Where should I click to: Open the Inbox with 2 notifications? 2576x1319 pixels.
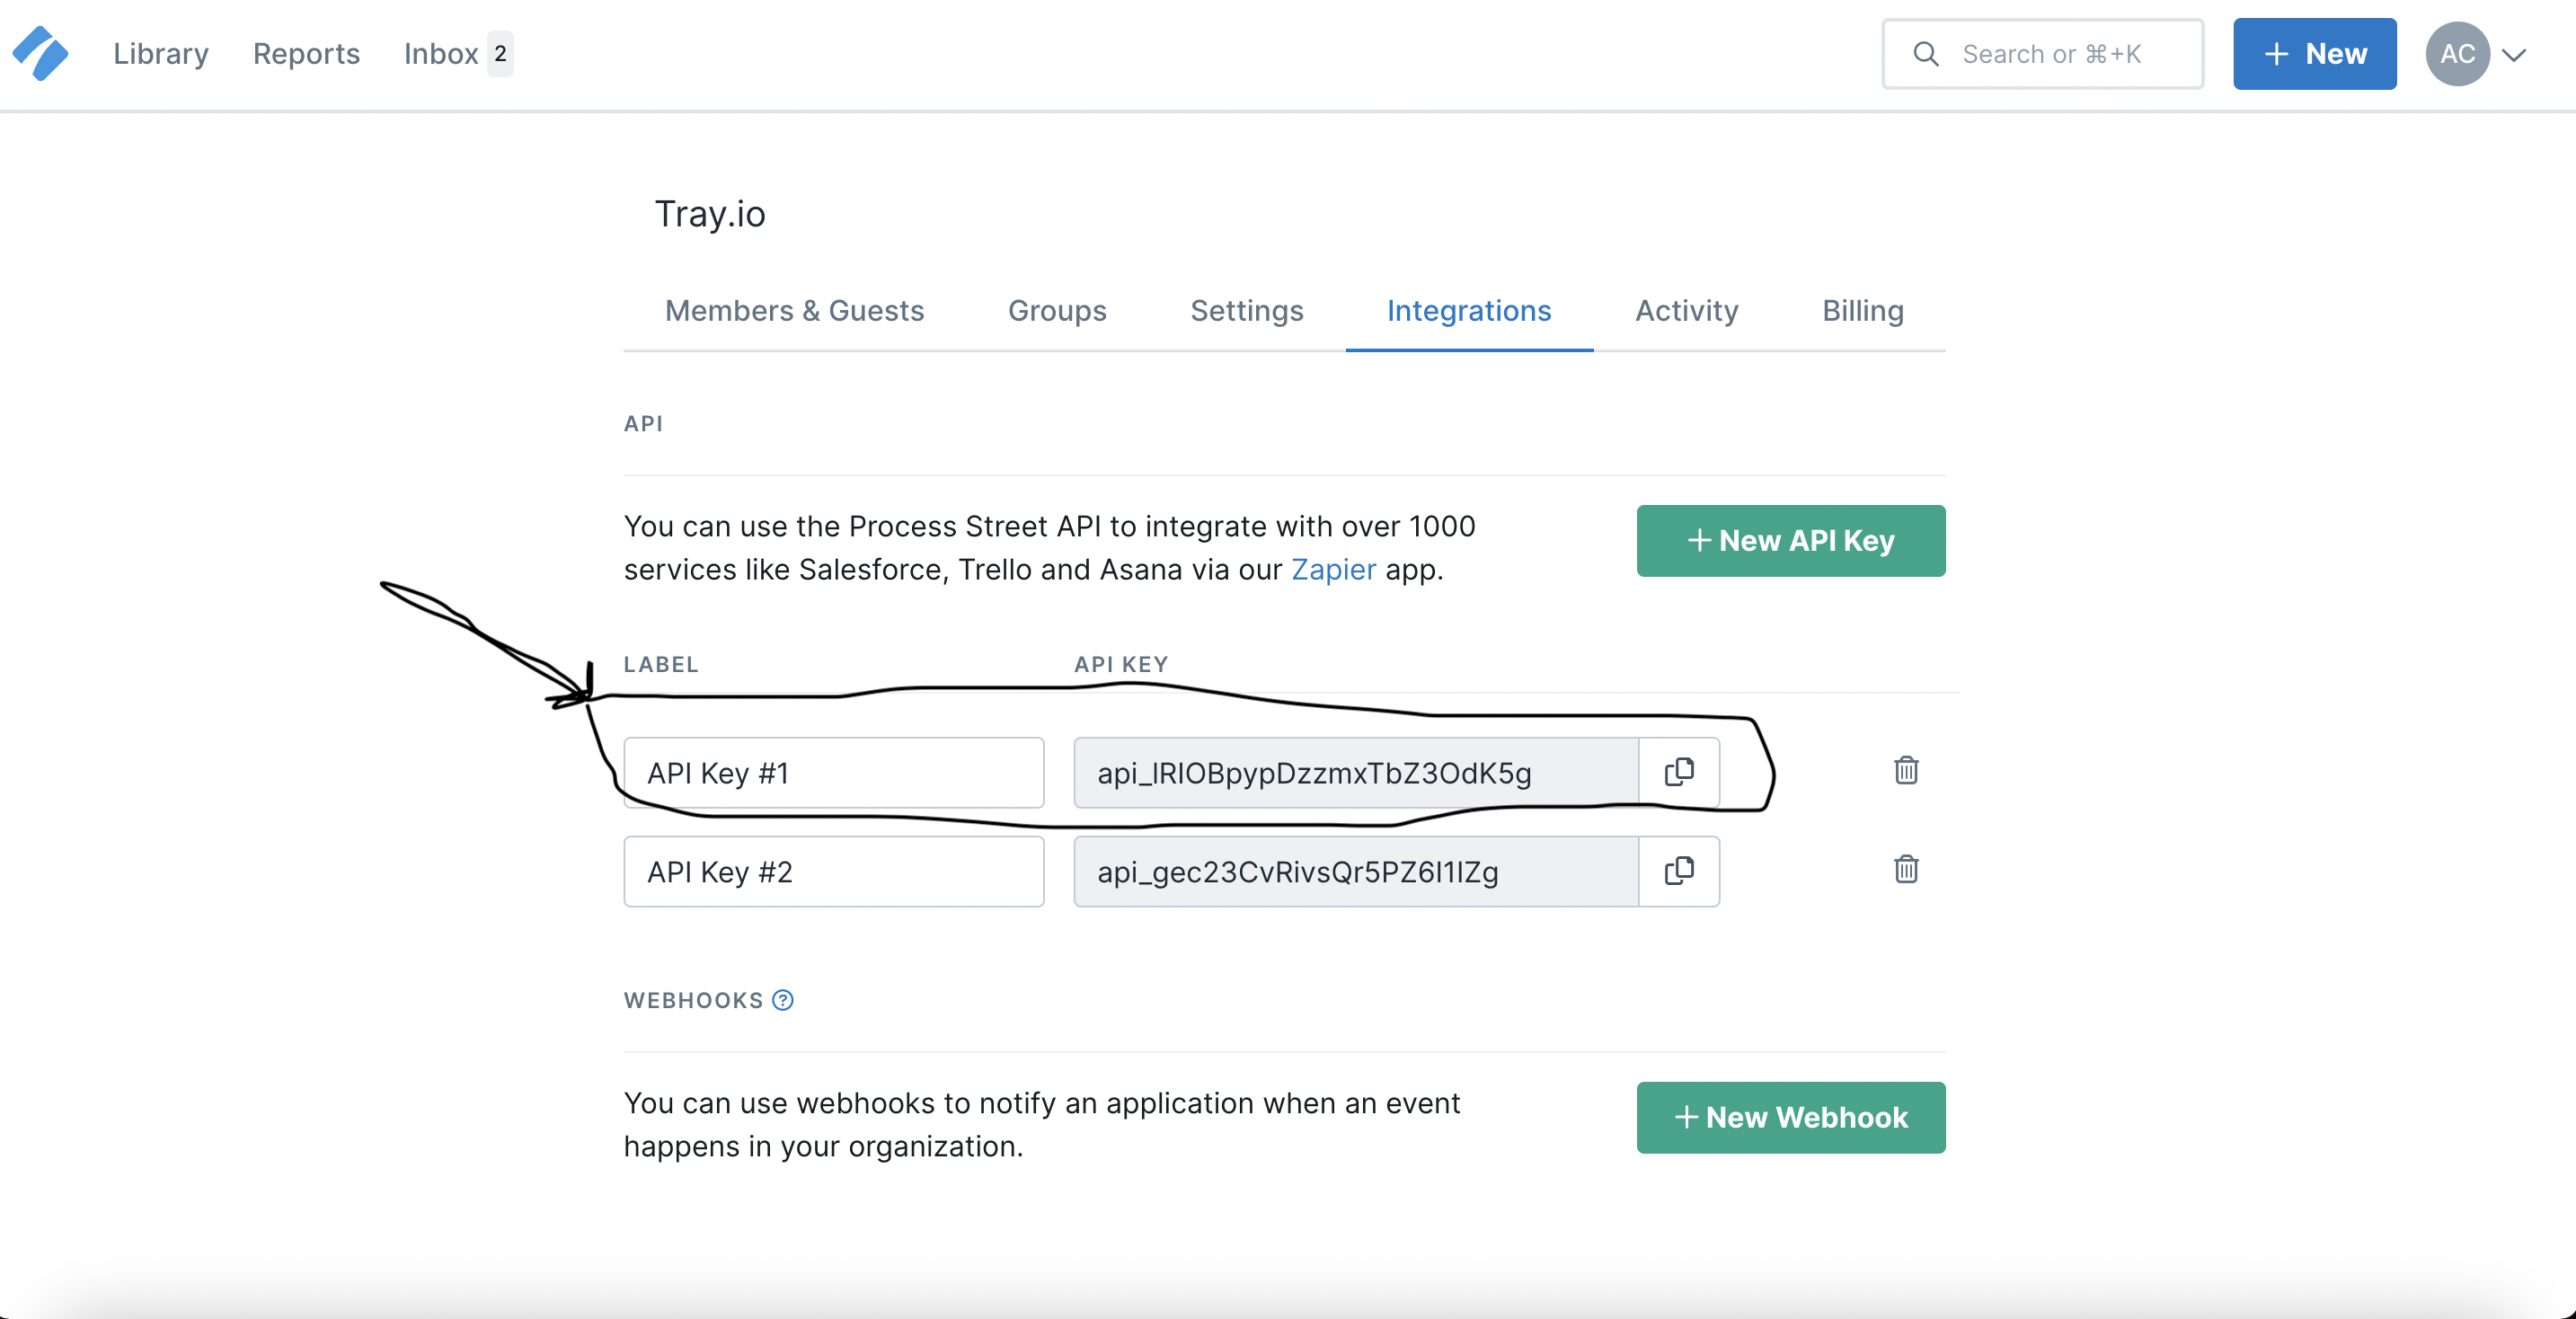pyautogui.click(x=440, y=53)
